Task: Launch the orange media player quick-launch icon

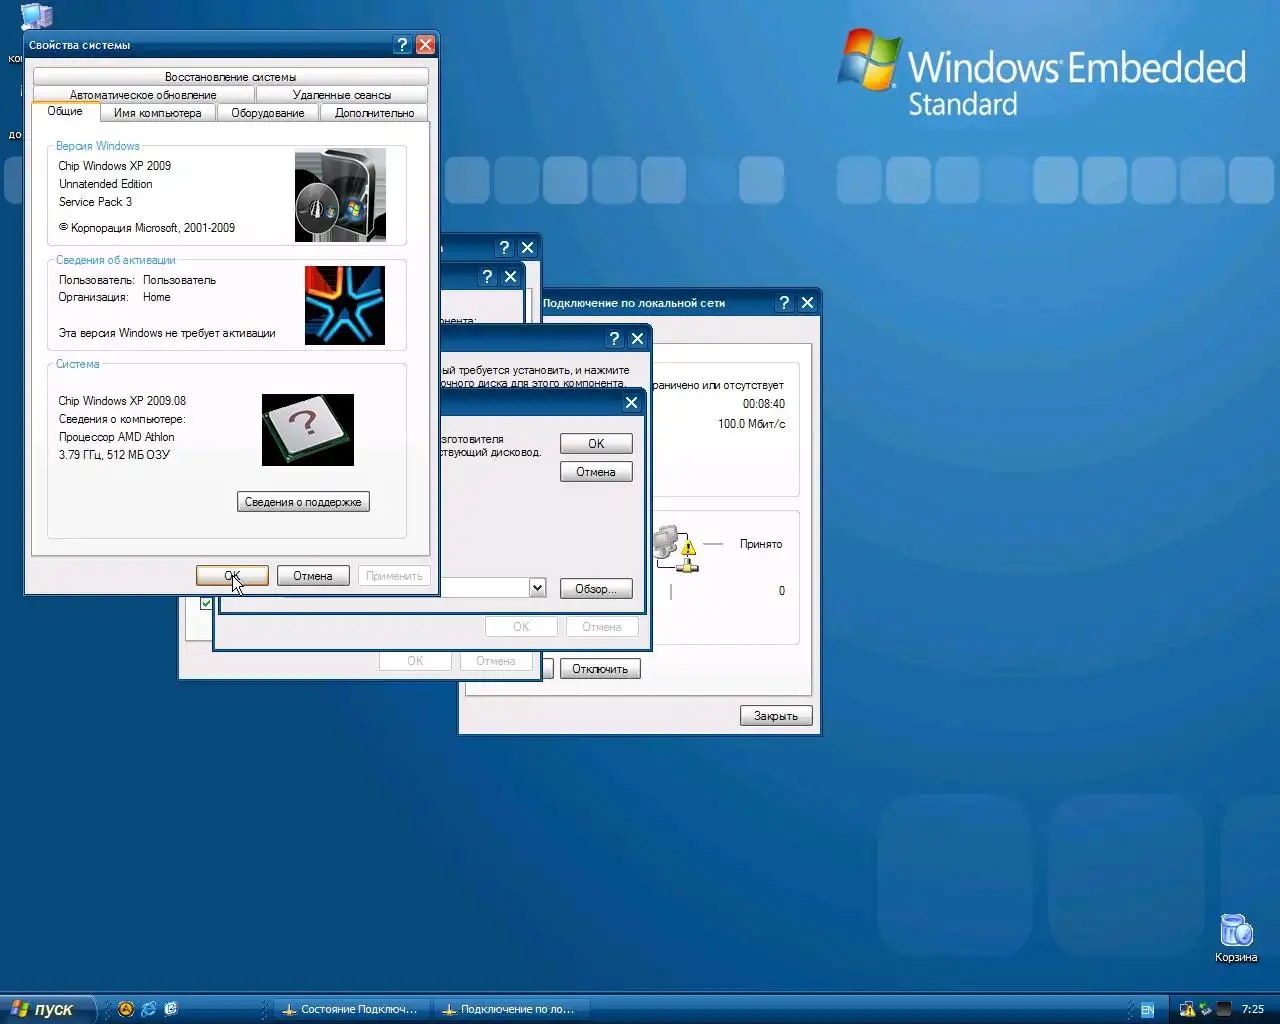Action: point(126,1009)
